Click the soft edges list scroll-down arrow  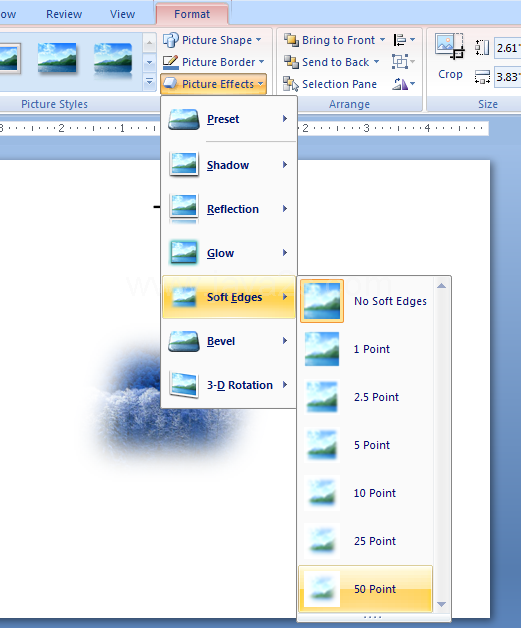click(x=441, y=604)
